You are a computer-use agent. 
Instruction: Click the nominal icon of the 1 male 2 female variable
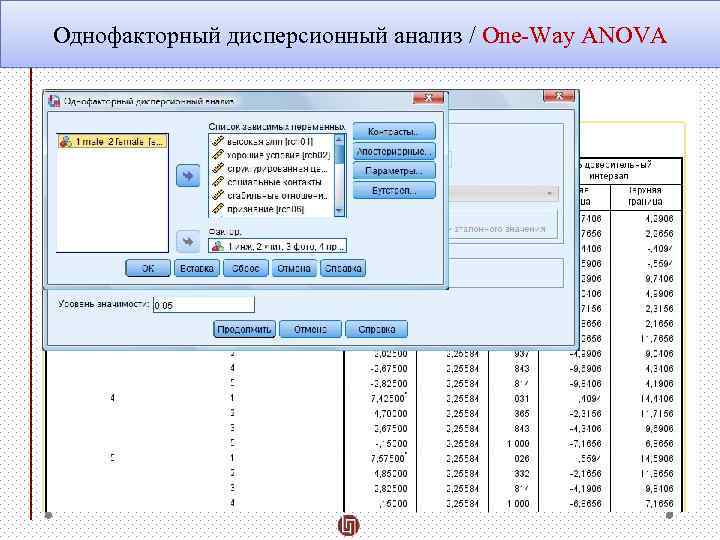pyautogui.click(x=66, y=141)
